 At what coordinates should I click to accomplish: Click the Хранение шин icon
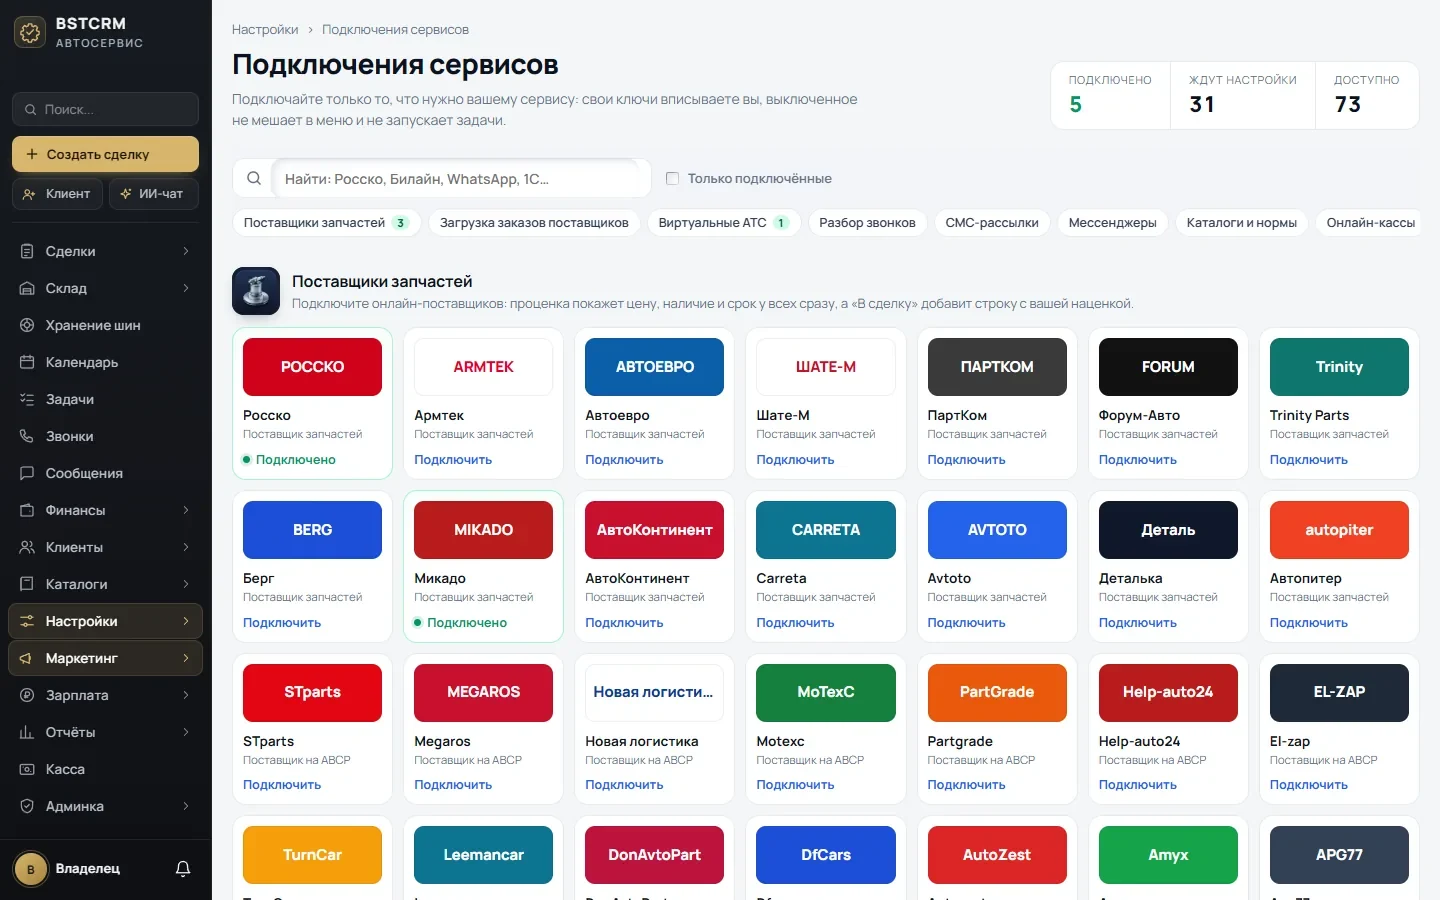[x=27, y=325]
